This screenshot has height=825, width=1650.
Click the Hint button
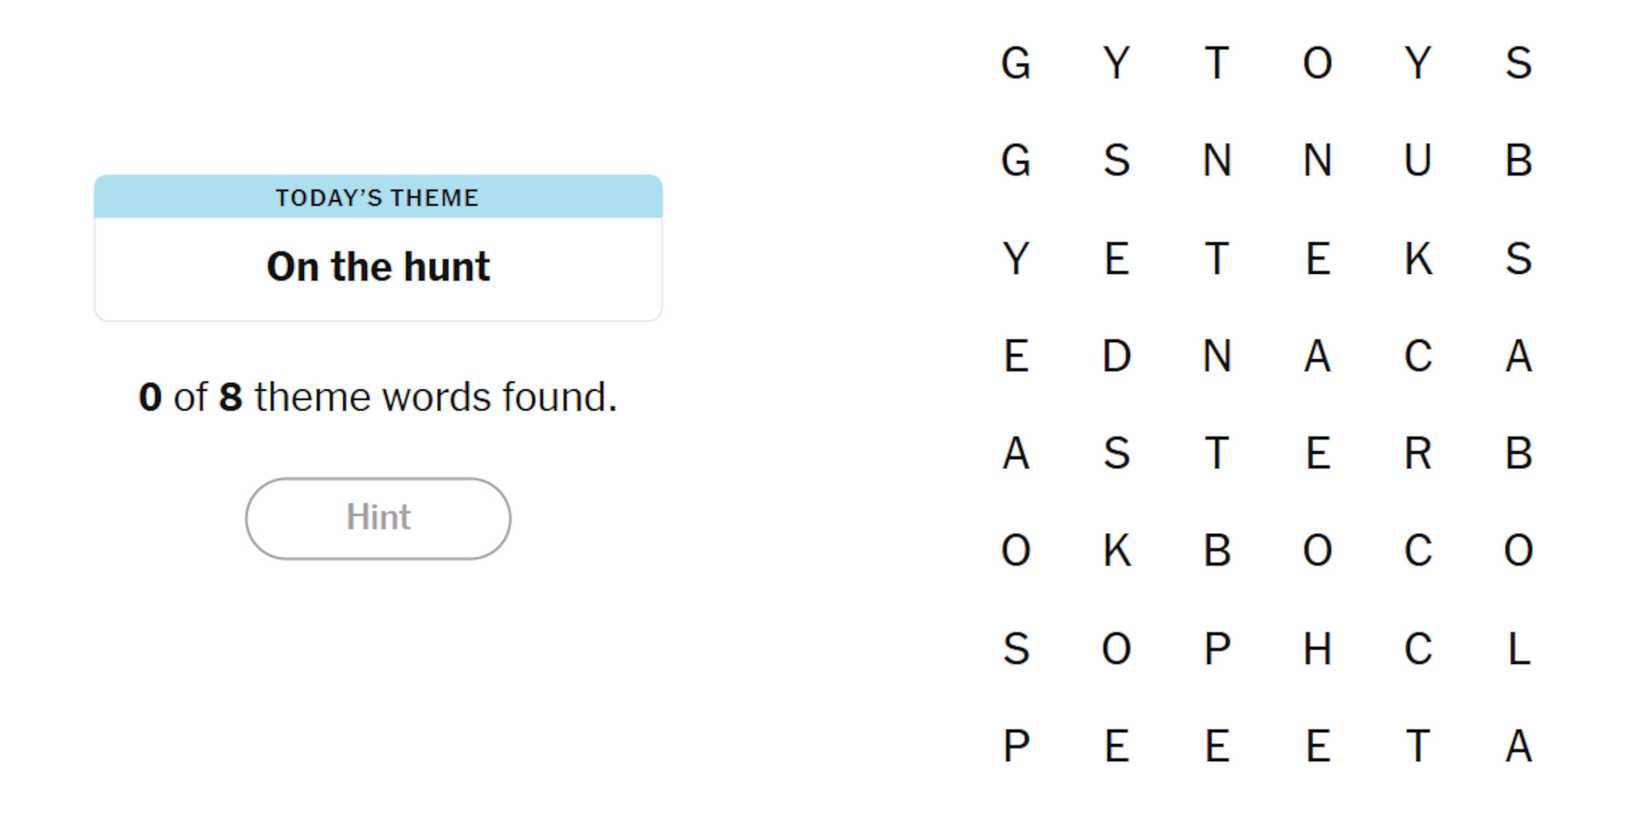[378, 518]
